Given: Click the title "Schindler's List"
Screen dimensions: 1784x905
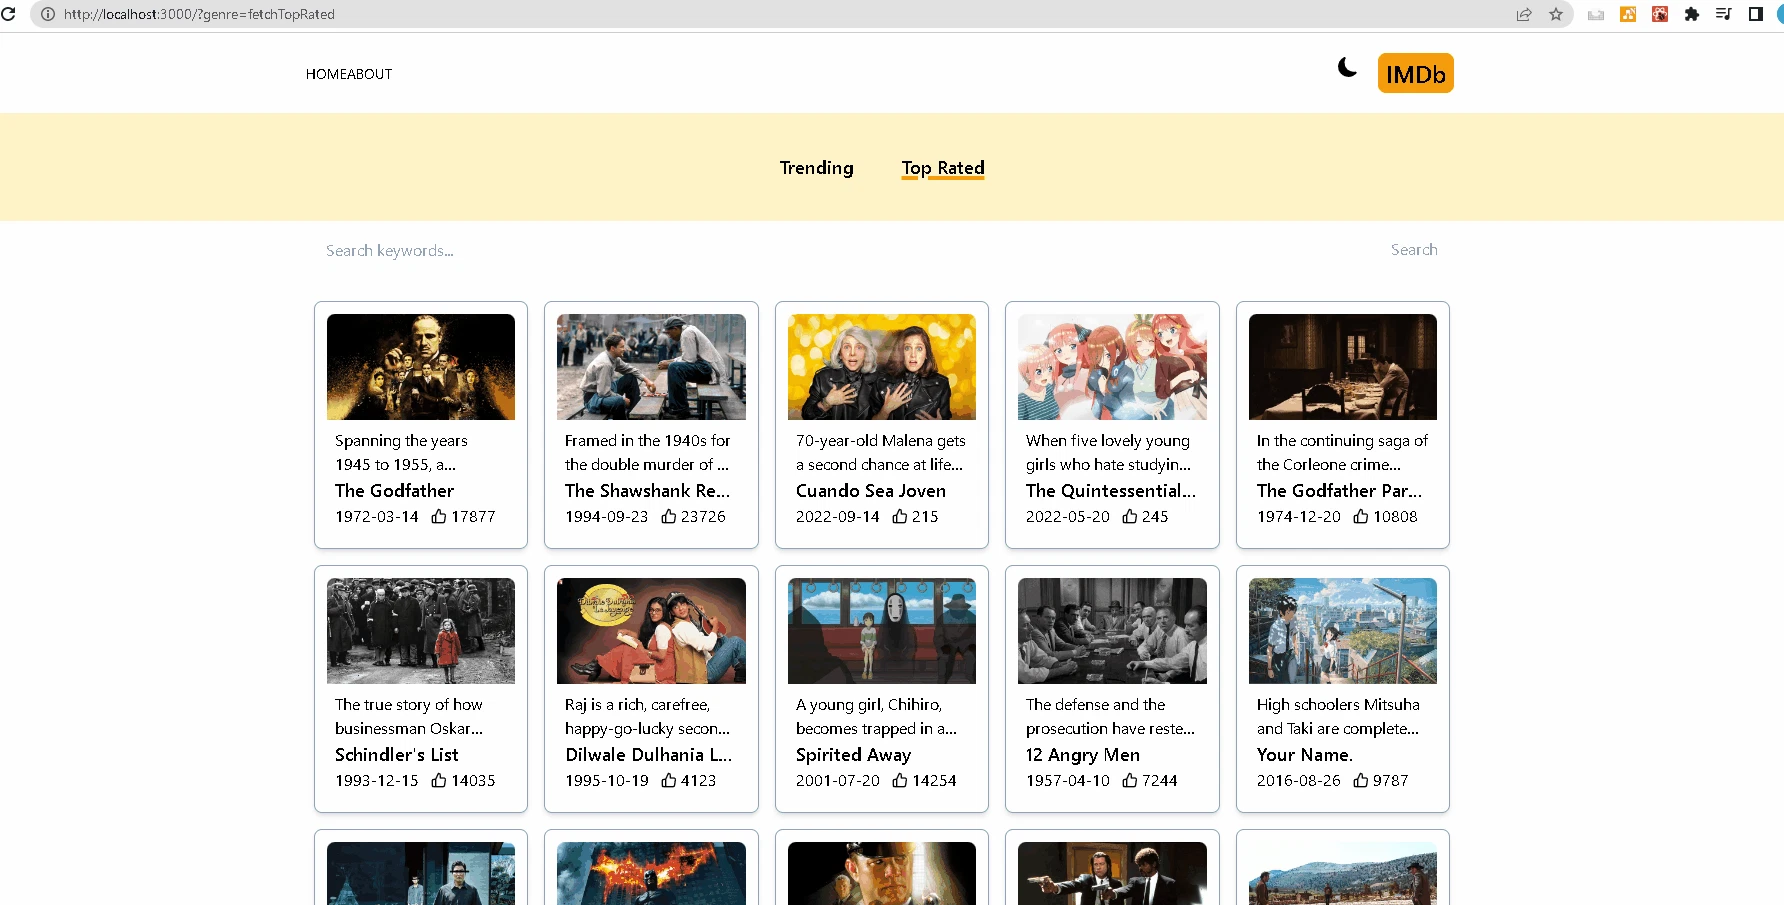Looking at the screenshot, I should 397,755.
